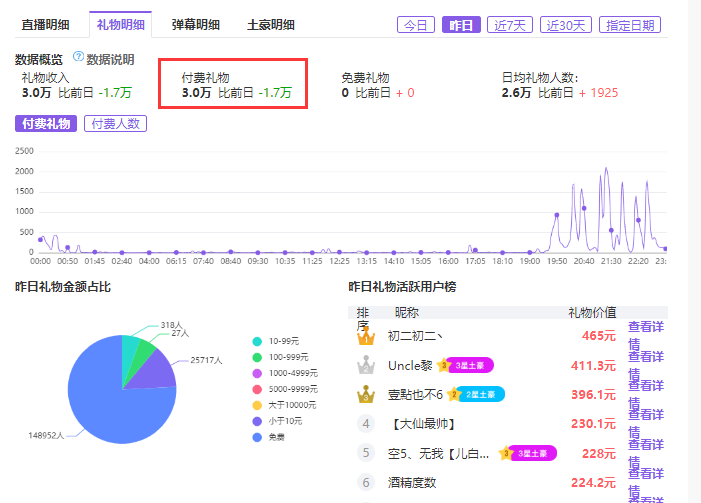
Task: Click the 224.2元 gift value
Action: (x=593, y=483)
